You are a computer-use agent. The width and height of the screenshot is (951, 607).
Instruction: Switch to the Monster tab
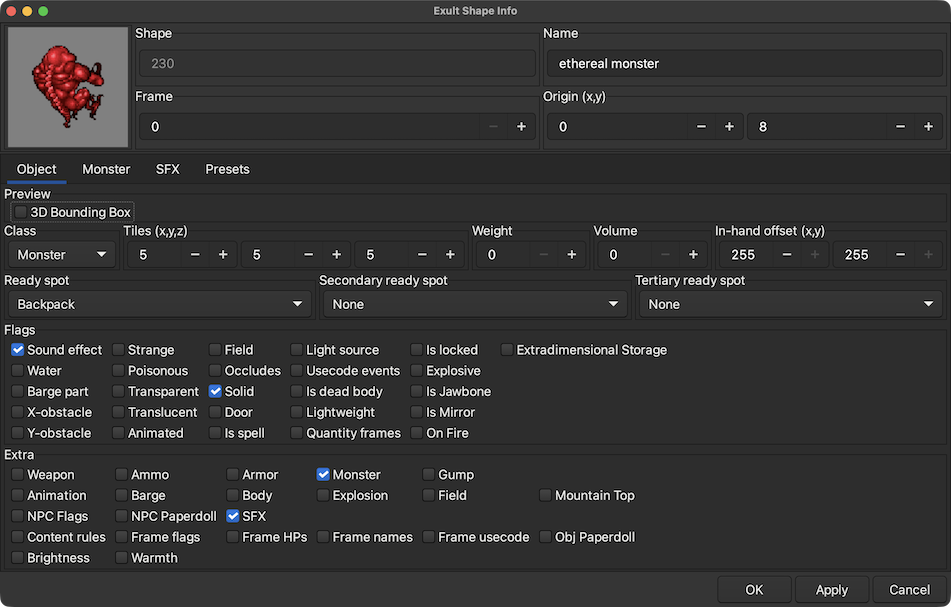pos(106,169)
